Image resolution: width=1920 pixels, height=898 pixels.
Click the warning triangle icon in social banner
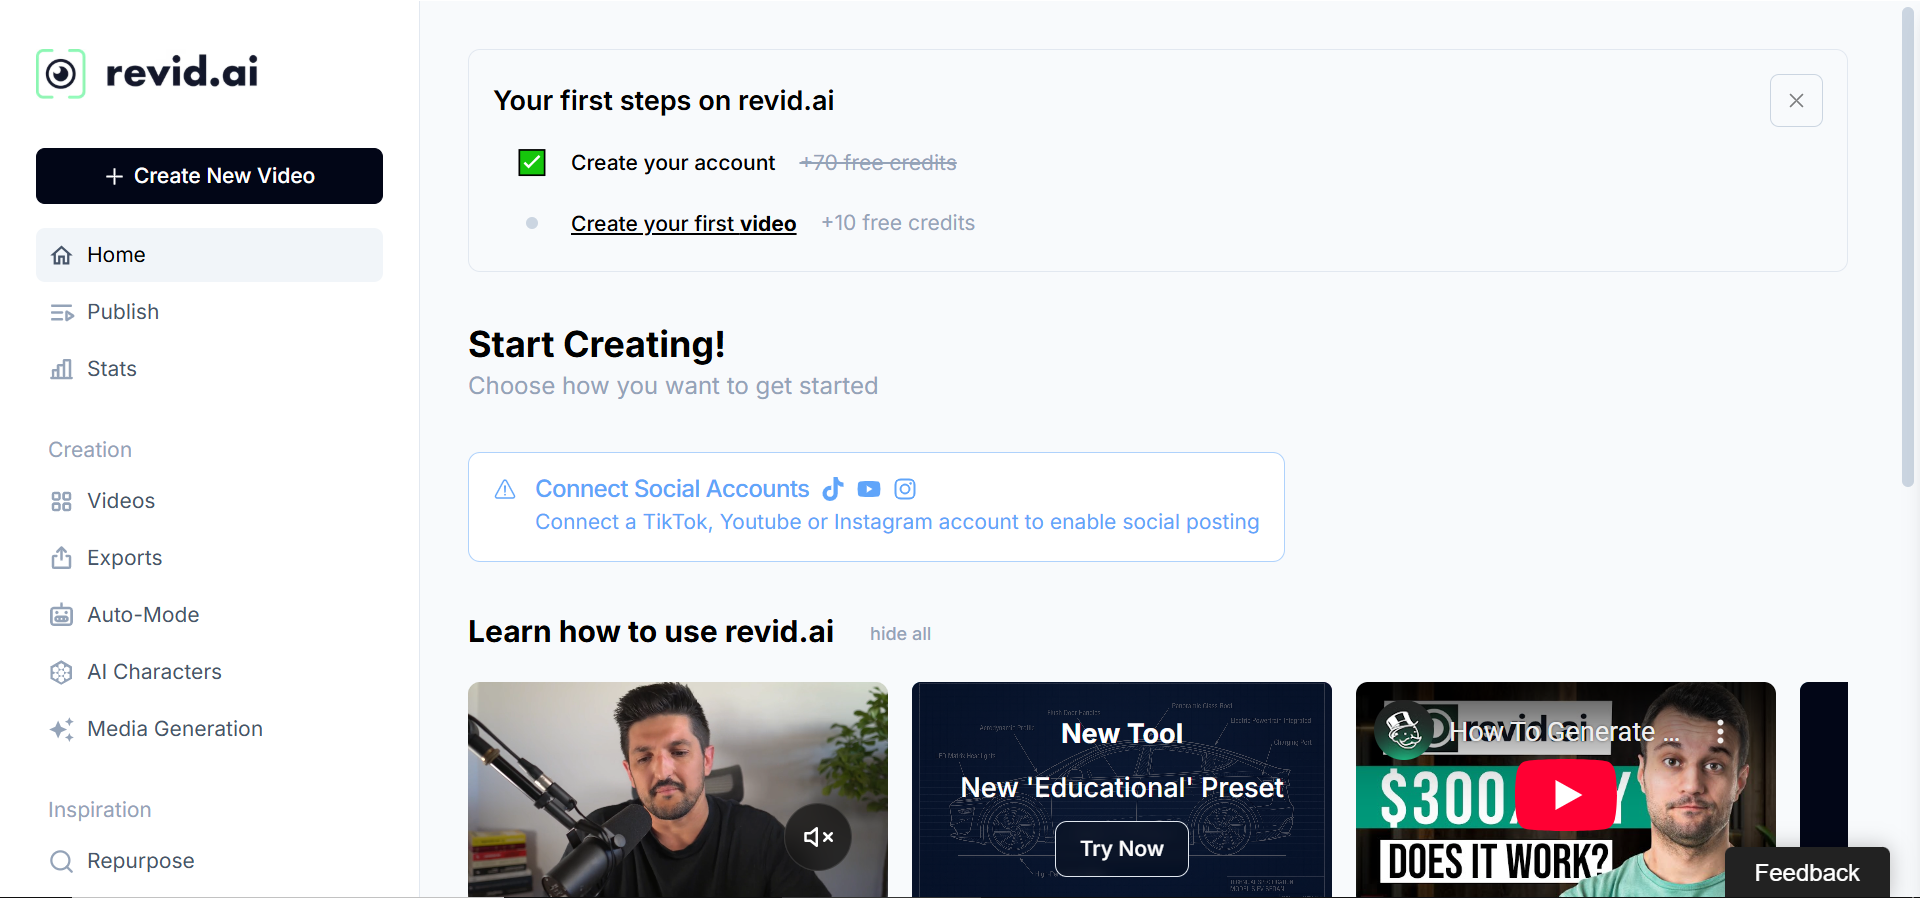[505, 489]
